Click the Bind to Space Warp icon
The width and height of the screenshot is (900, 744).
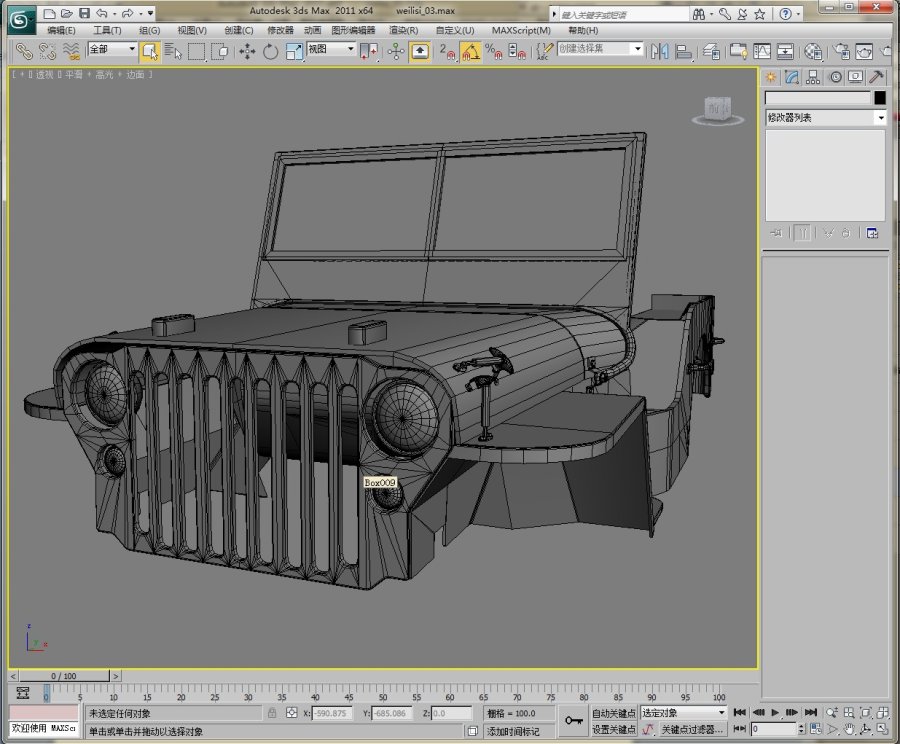(71, 52)
